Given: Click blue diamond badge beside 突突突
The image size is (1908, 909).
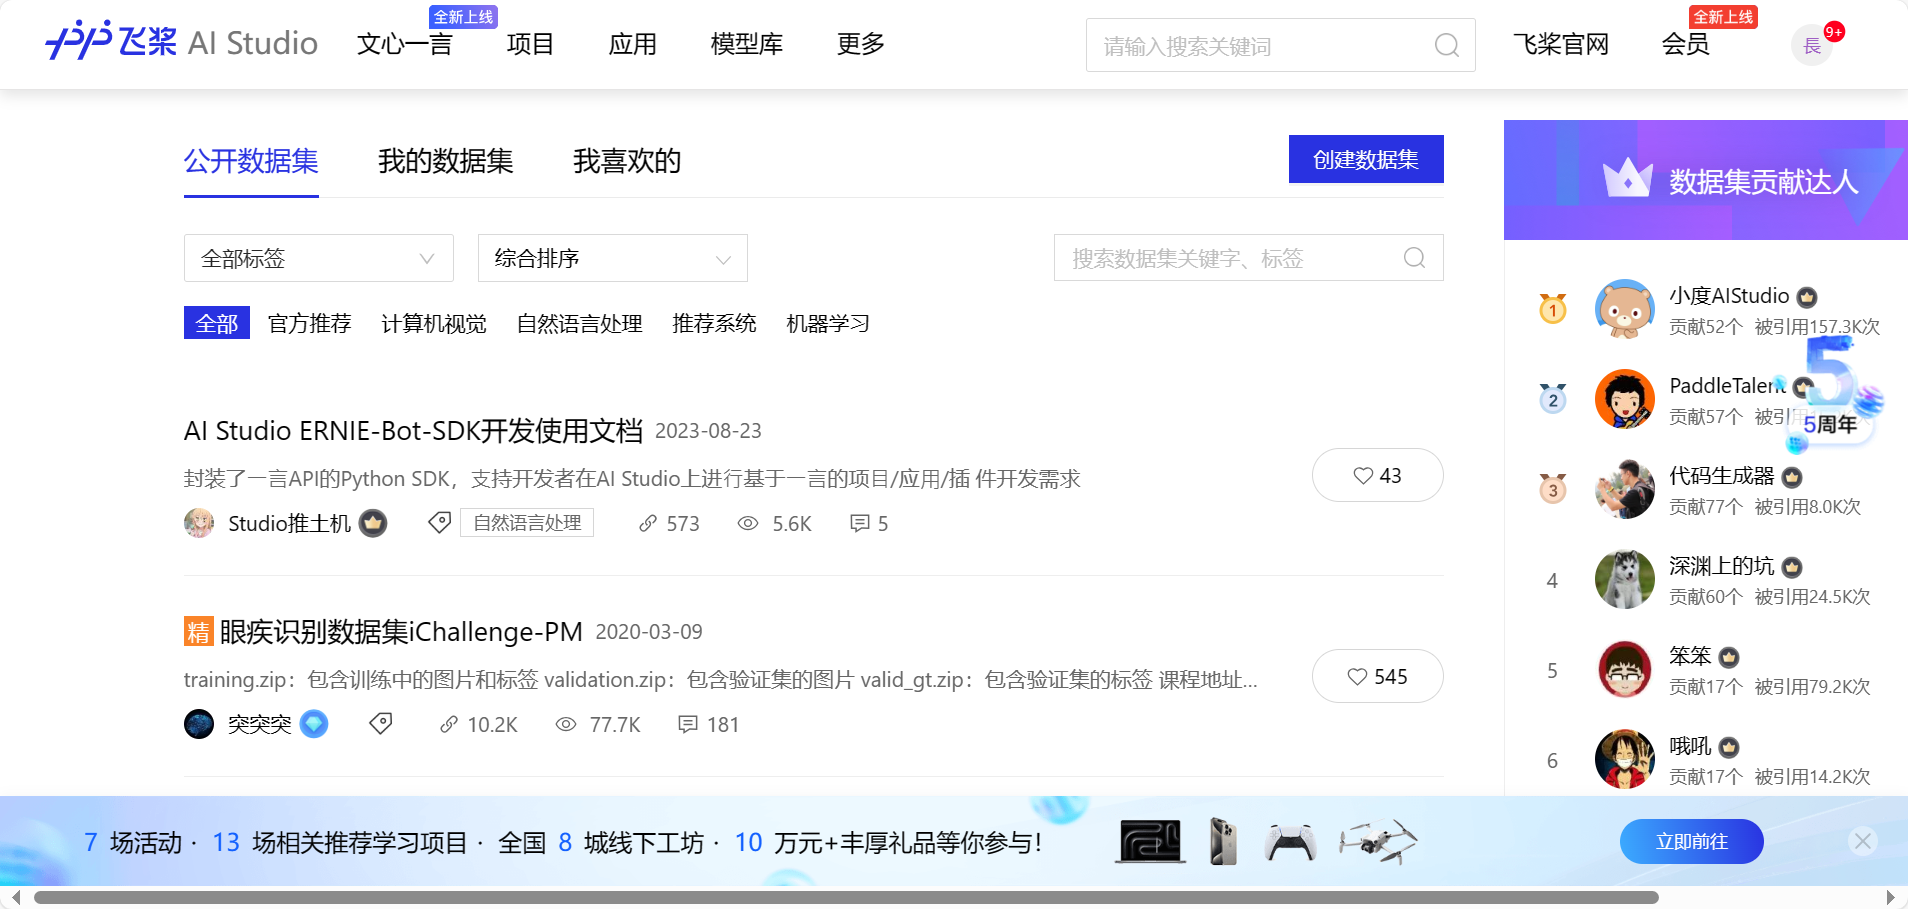Looking at the screenshot, I should (x=314, y=724).
